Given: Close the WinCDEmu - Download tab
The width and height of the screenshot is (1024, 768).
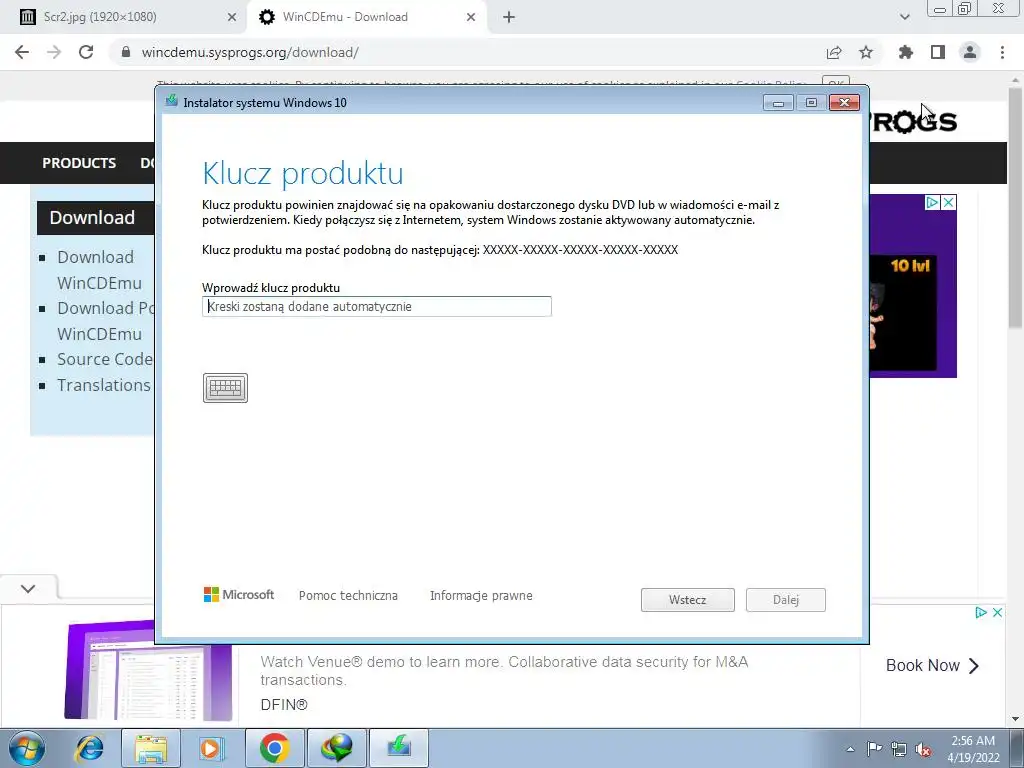Looking at the screenshot, I should [x=471, y=18].
